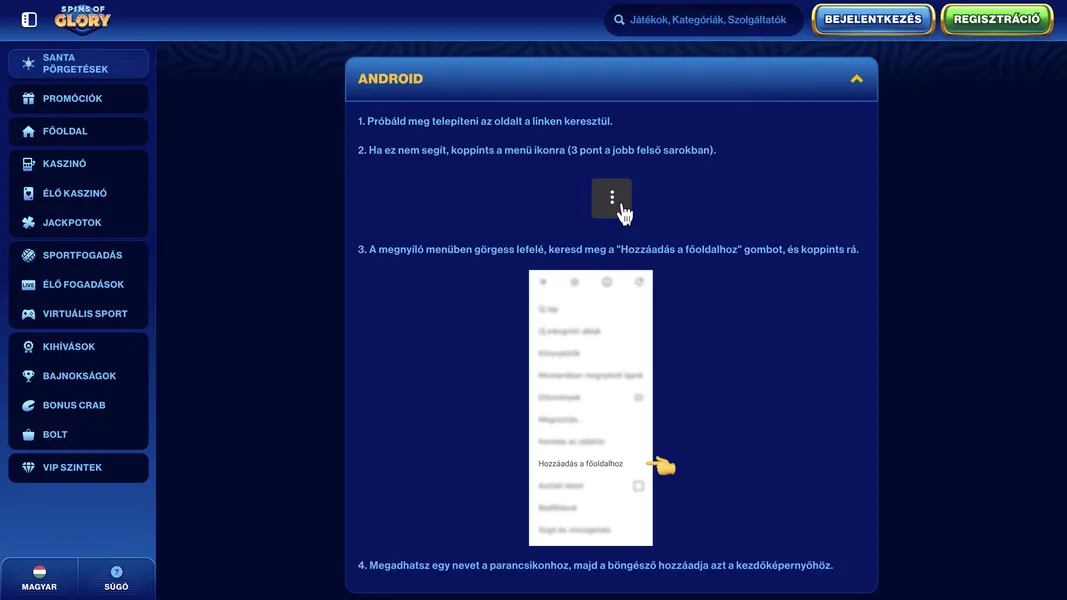1067x600 pixels.
Task: Open the Magyar language selector
Action: tap(40, 579)
